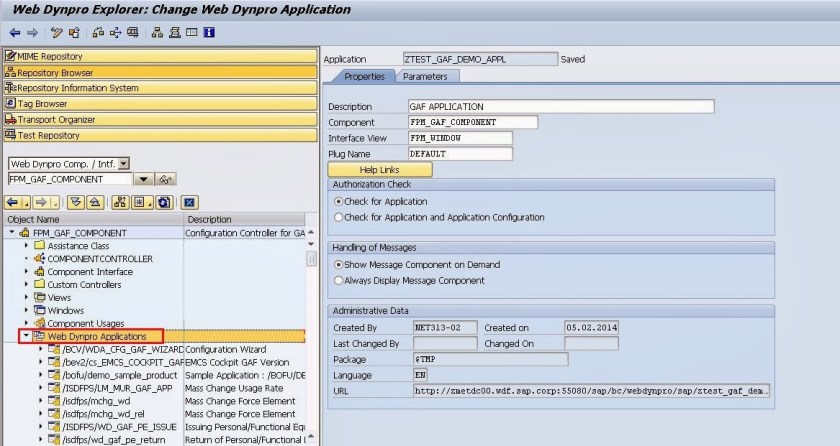Expand the Views folder node

pyautogui.click(x=26, y=297)
